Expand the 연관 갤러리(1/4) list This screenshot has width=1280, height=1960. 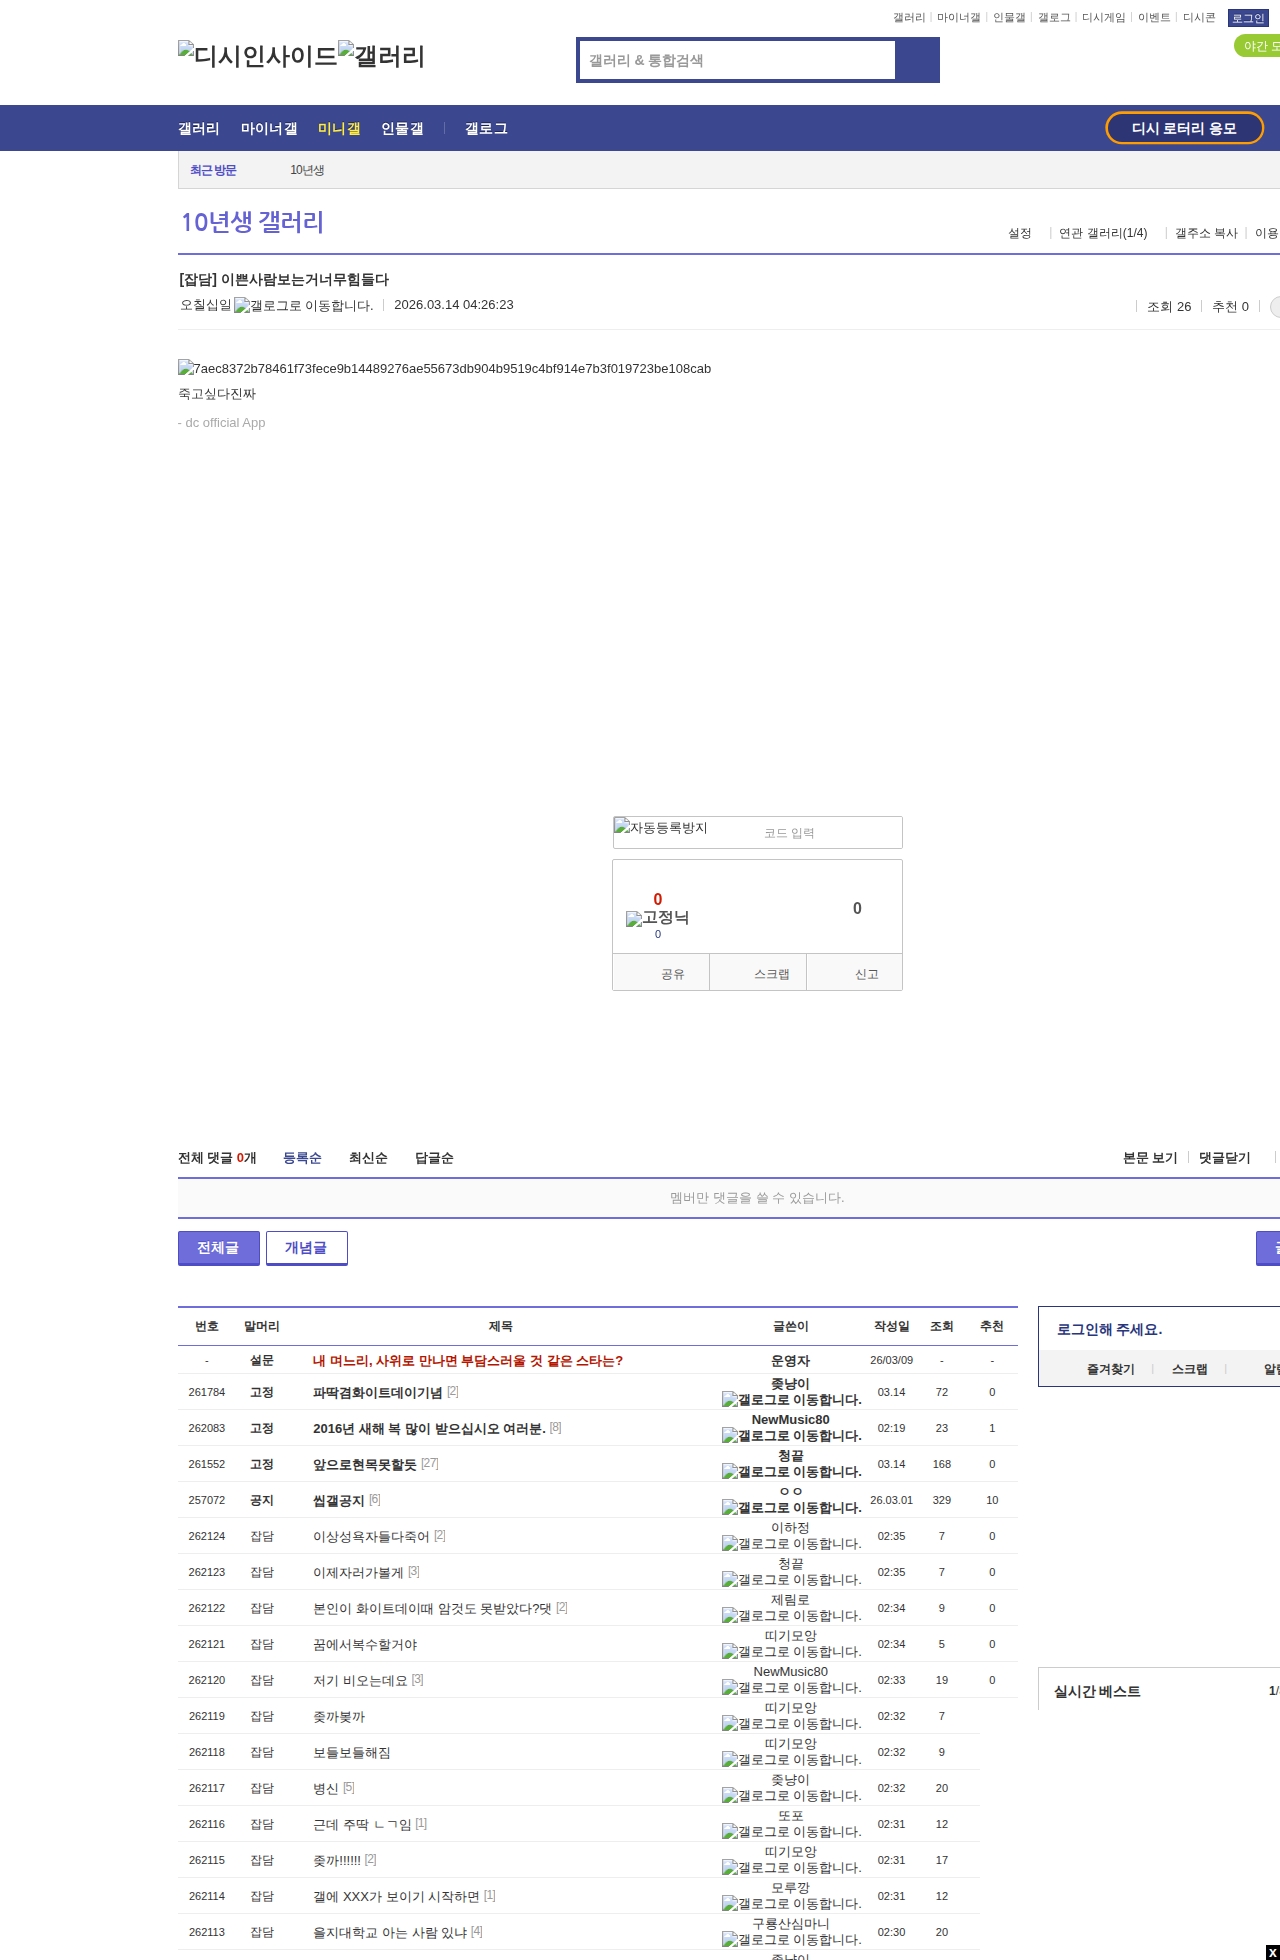[1102, 233]
